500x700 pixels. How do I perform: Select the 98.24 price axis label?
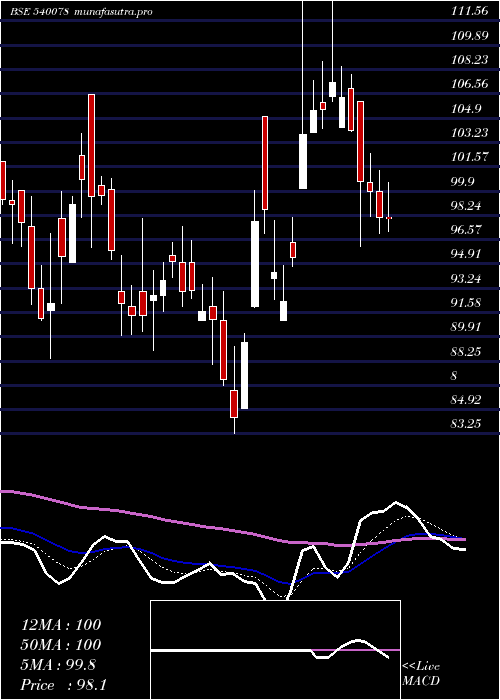tap(467, 206)
